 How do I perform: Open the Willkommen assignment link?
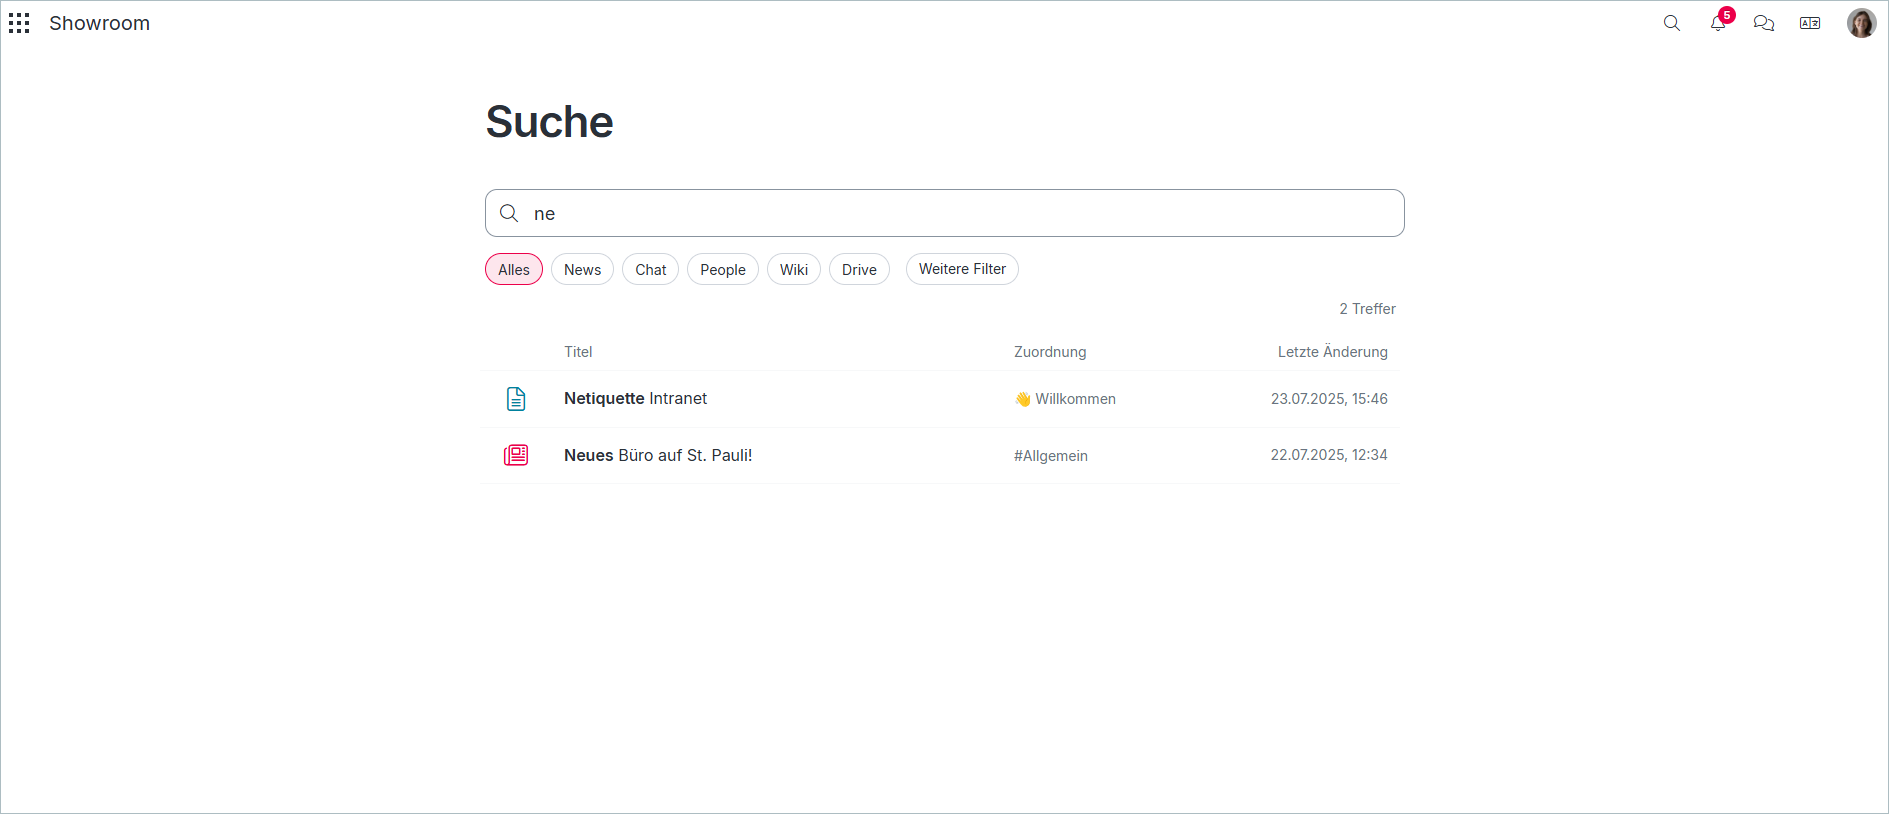click(1065, 399)
